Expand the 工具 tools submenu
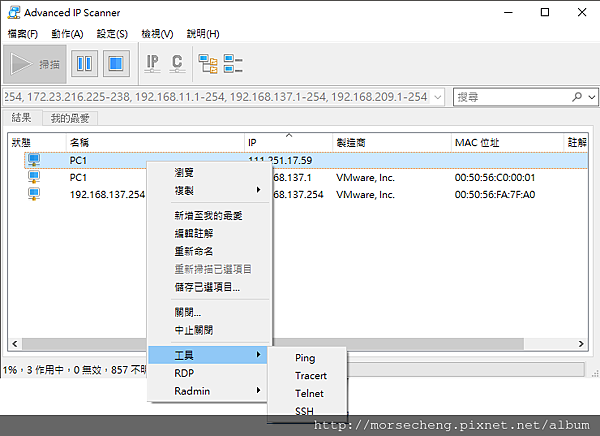The height and width of the screenshot is (436, 600). [x=208, y=355]
